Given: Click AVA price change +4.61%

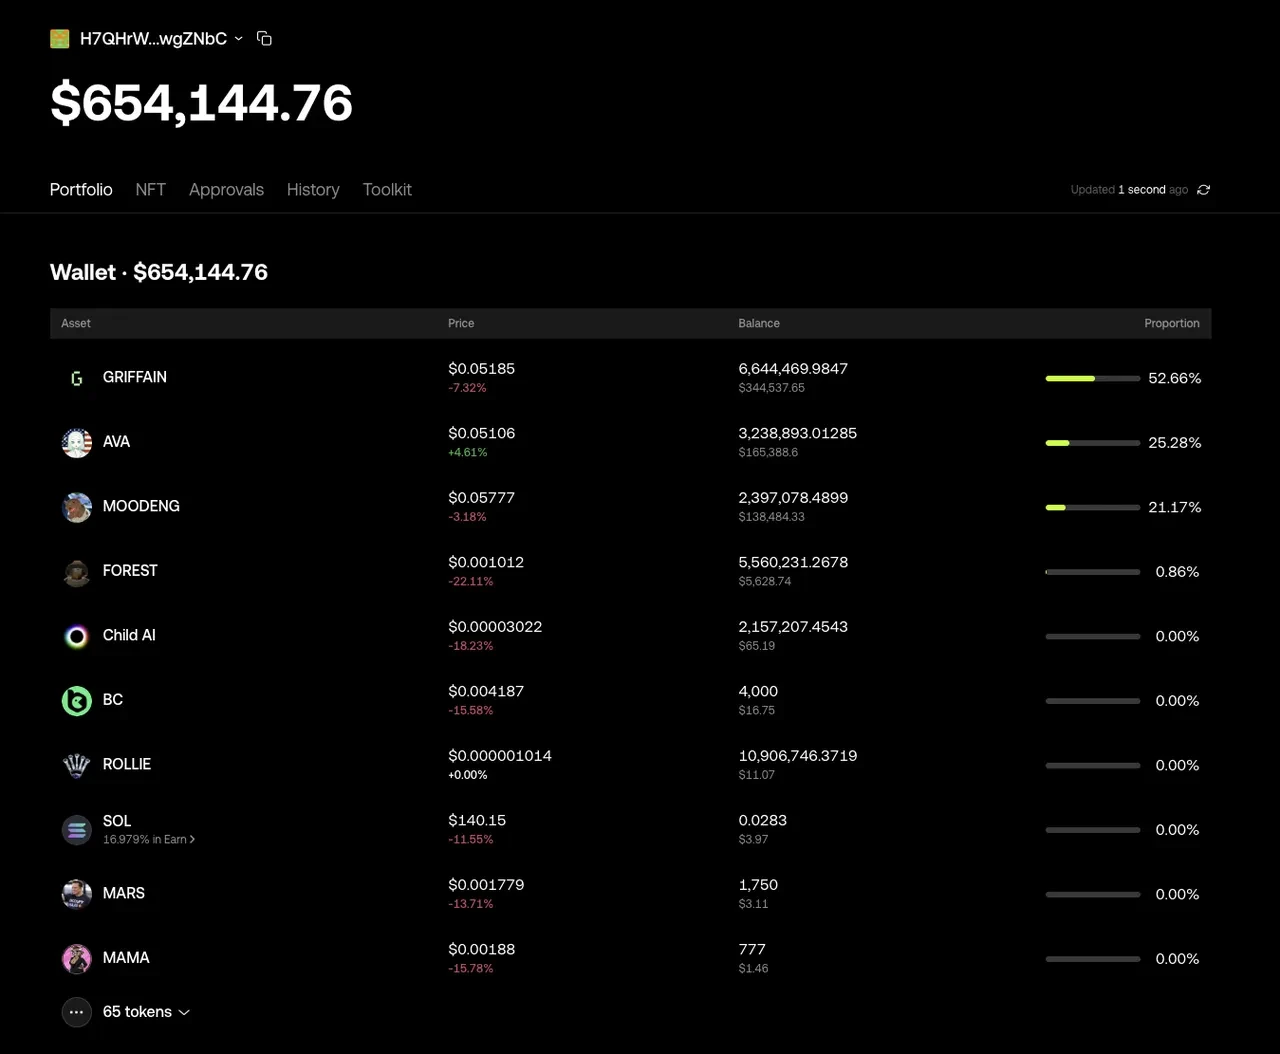Looking at the screenshot, I should [468, 452].
